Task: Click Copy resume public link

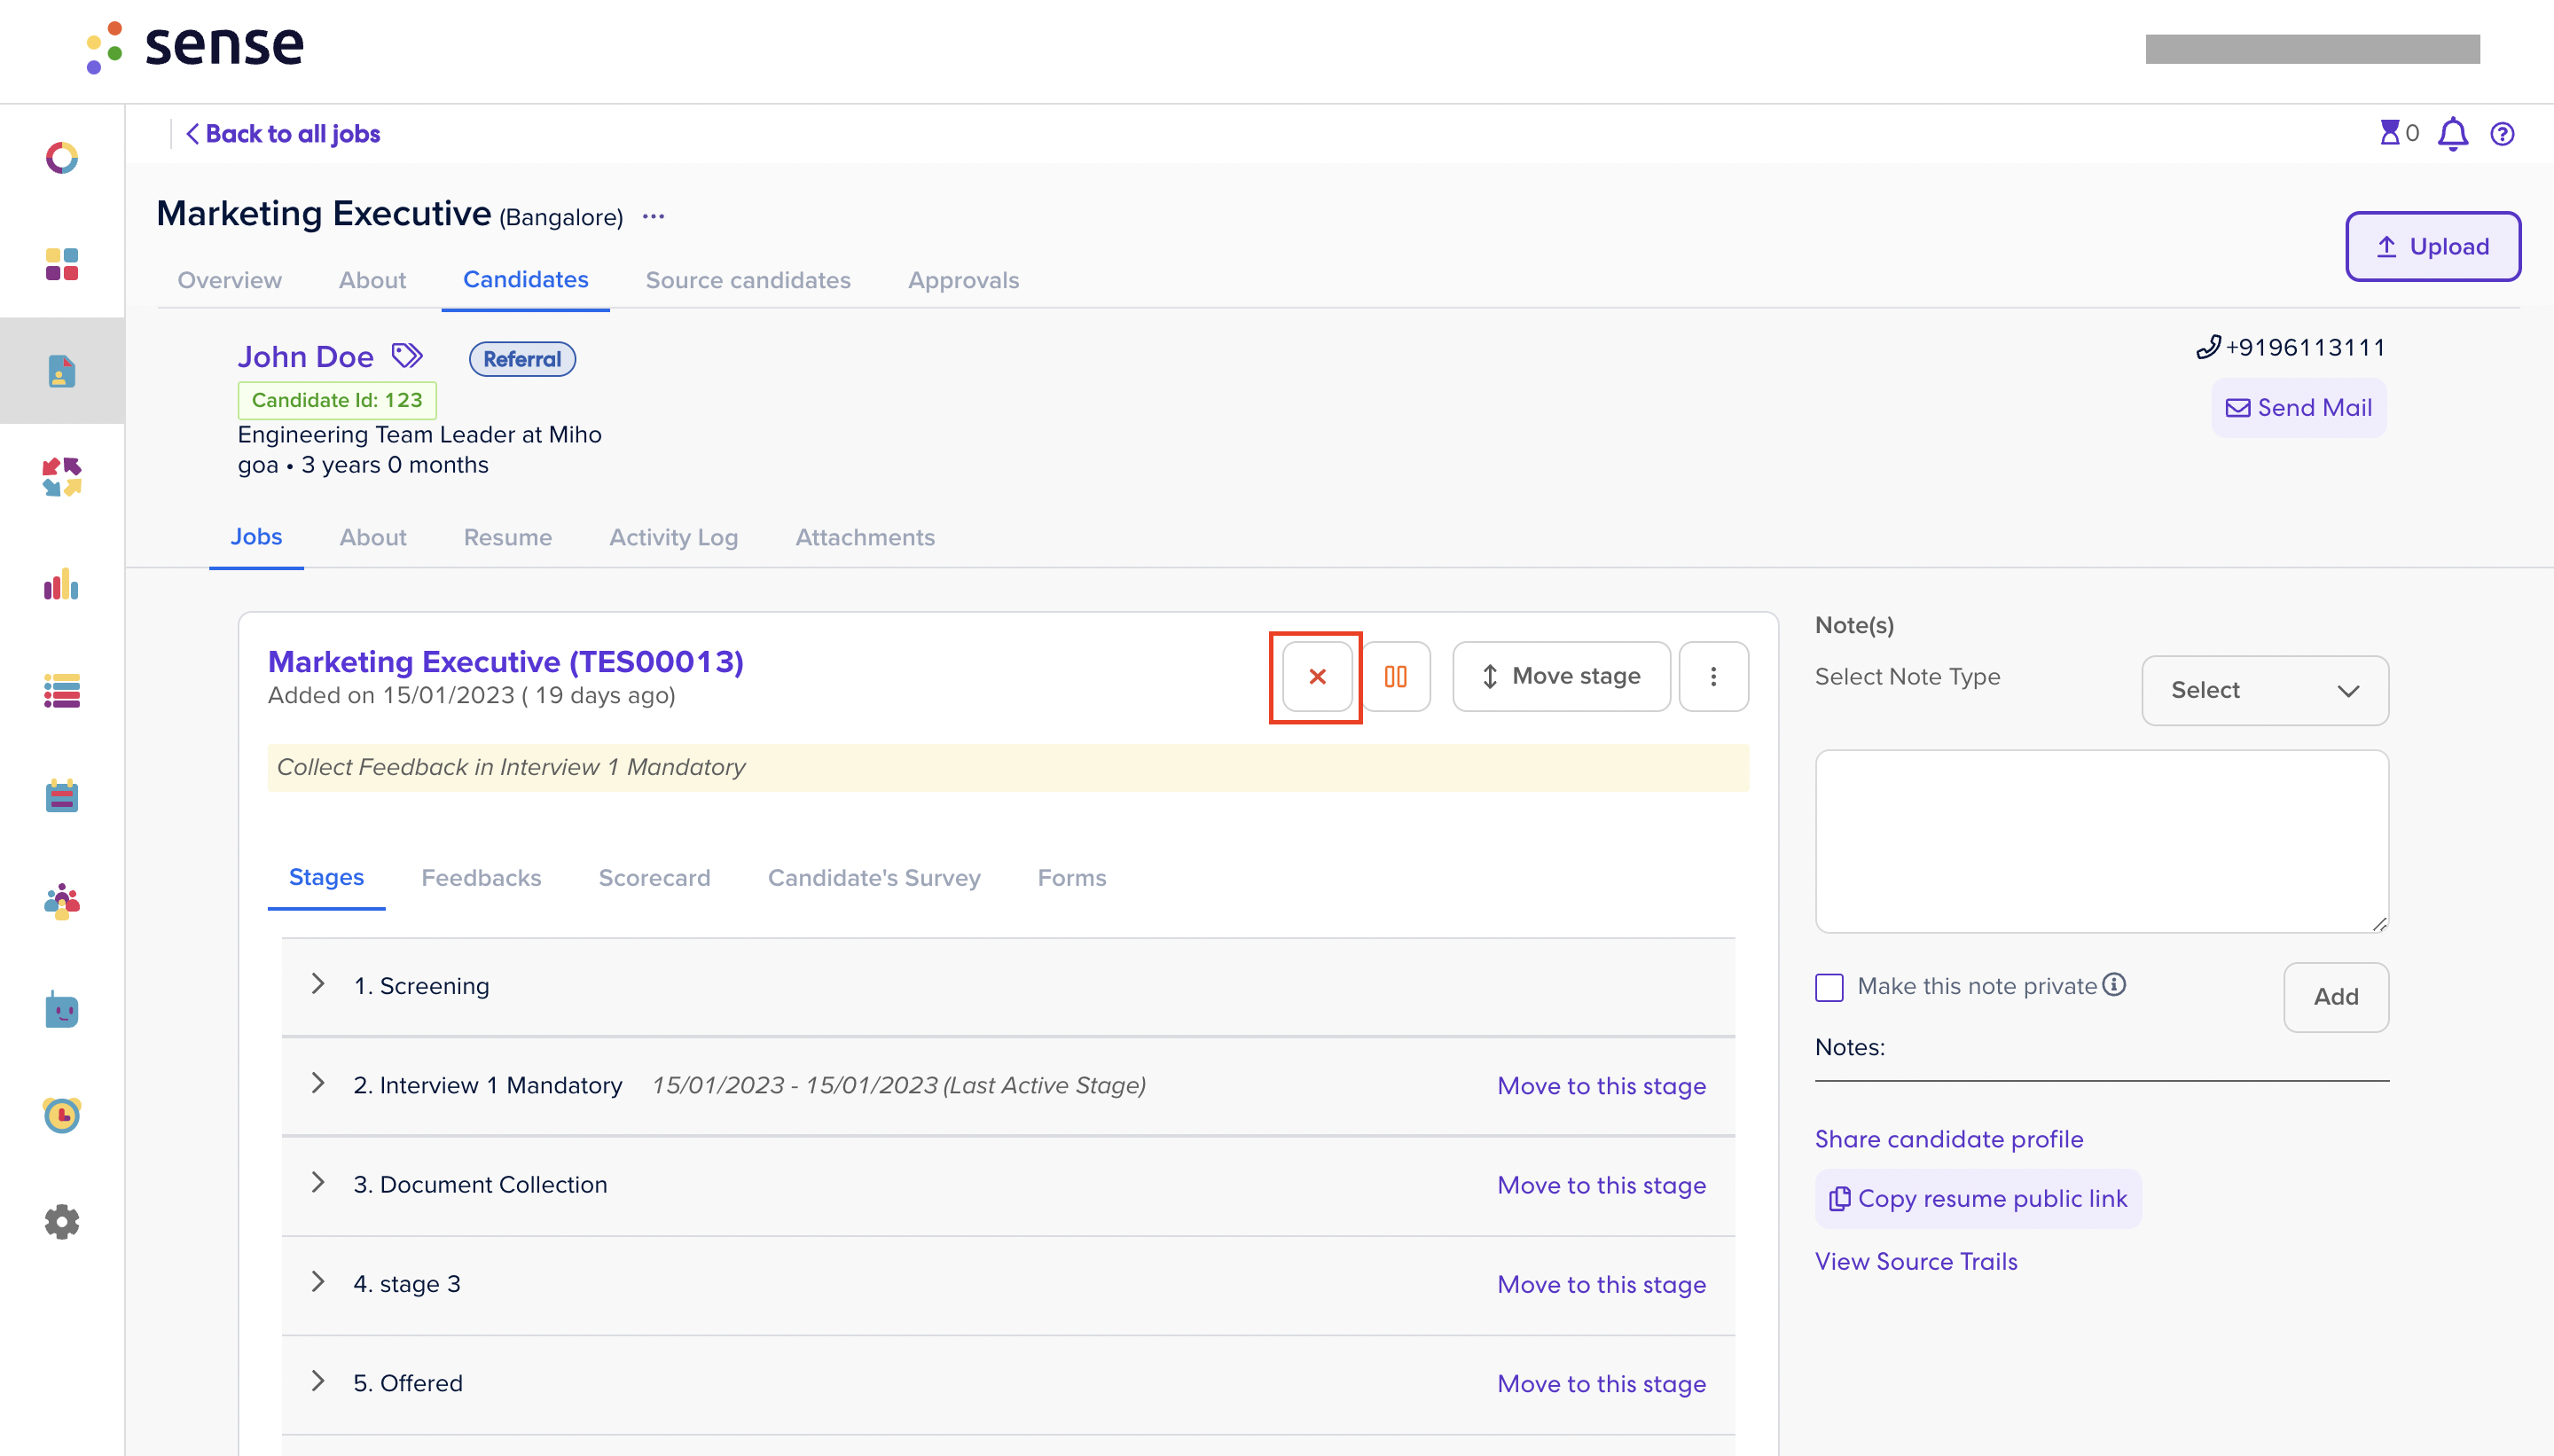Action: [x=1978, y=1198]
